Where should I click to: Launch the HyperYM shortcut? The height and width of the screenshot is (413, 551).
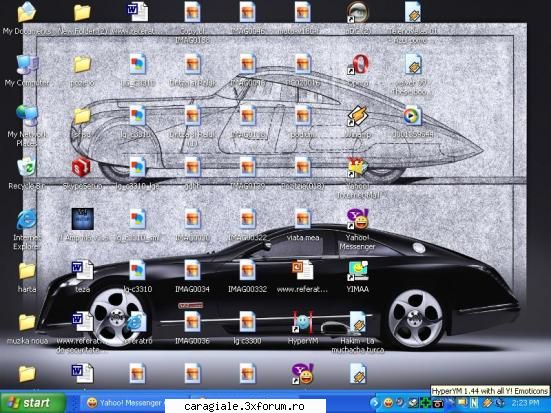click(302, 322)
